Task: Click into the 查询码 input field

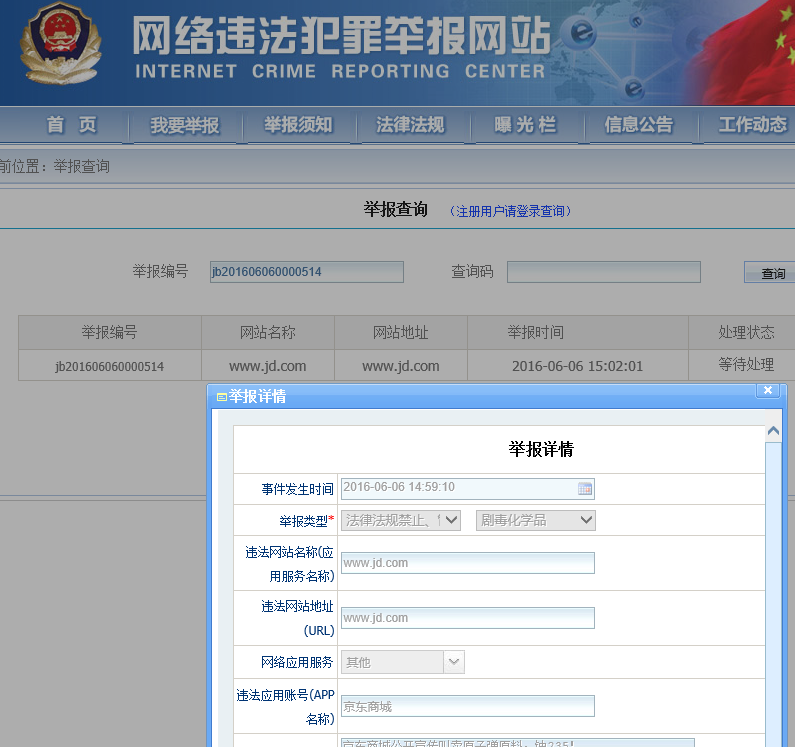Action: click(604, 272)
